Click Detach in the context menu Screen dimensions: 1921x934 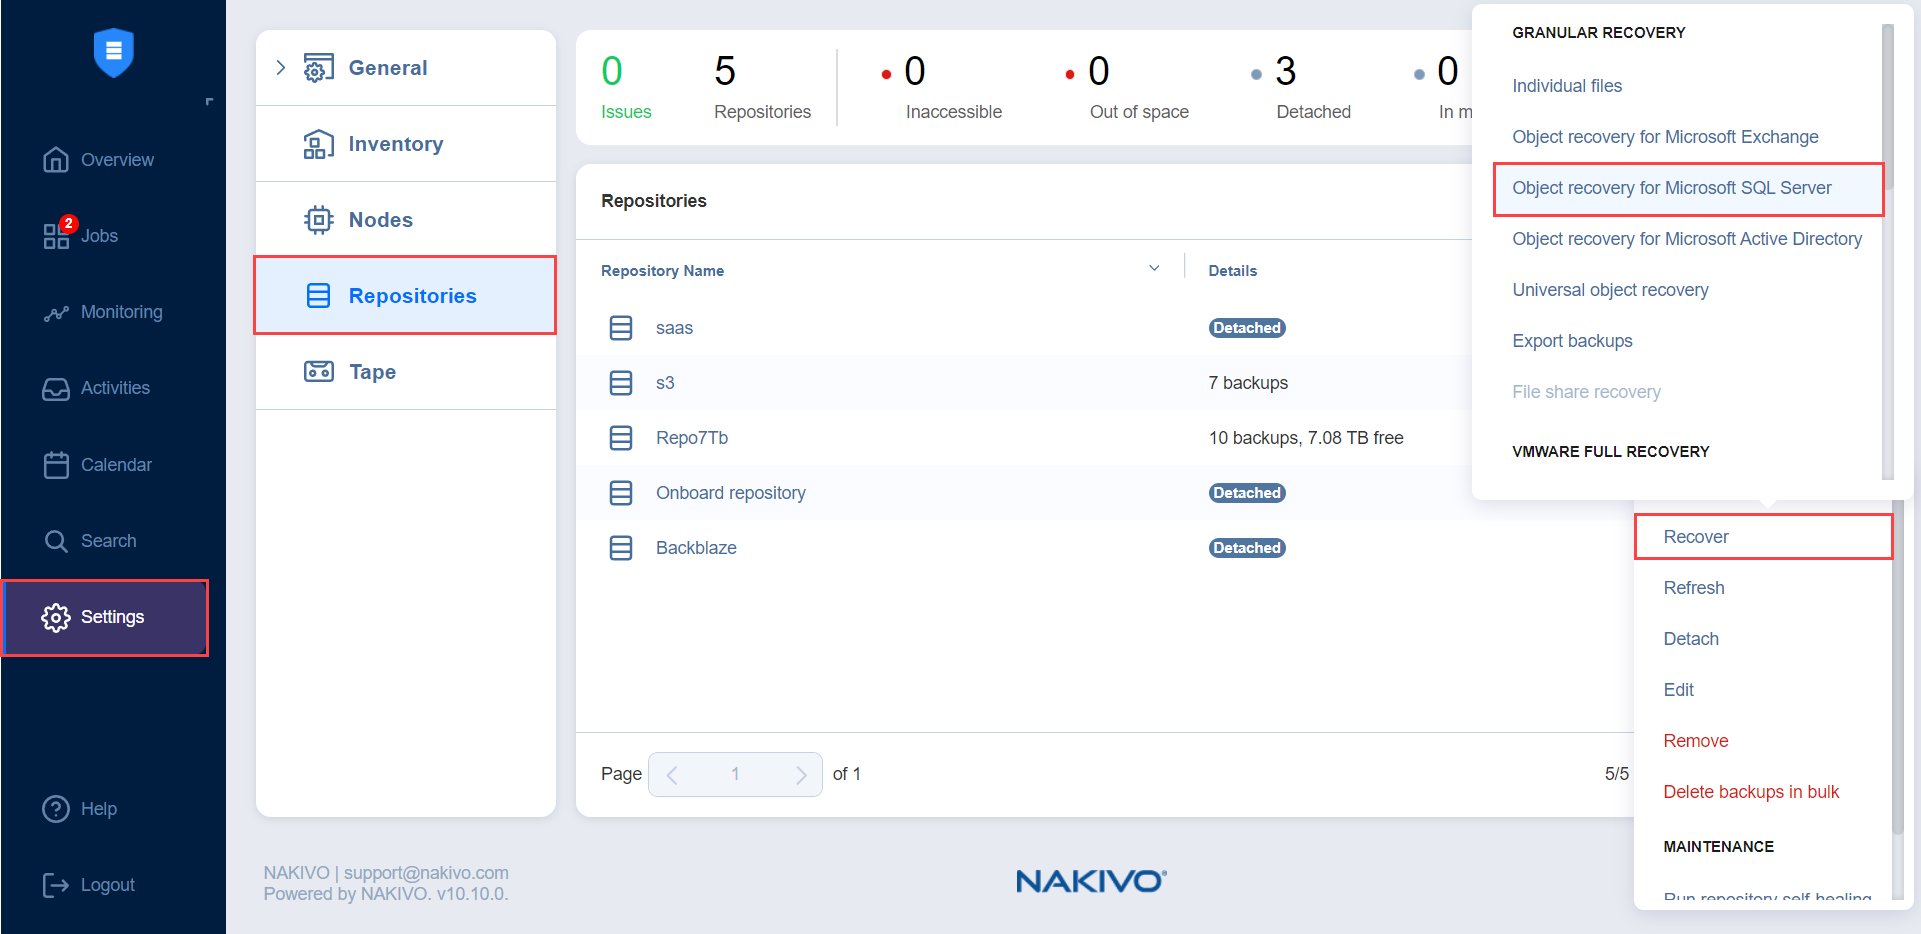pyautogui.click(x=1690, y=639)
